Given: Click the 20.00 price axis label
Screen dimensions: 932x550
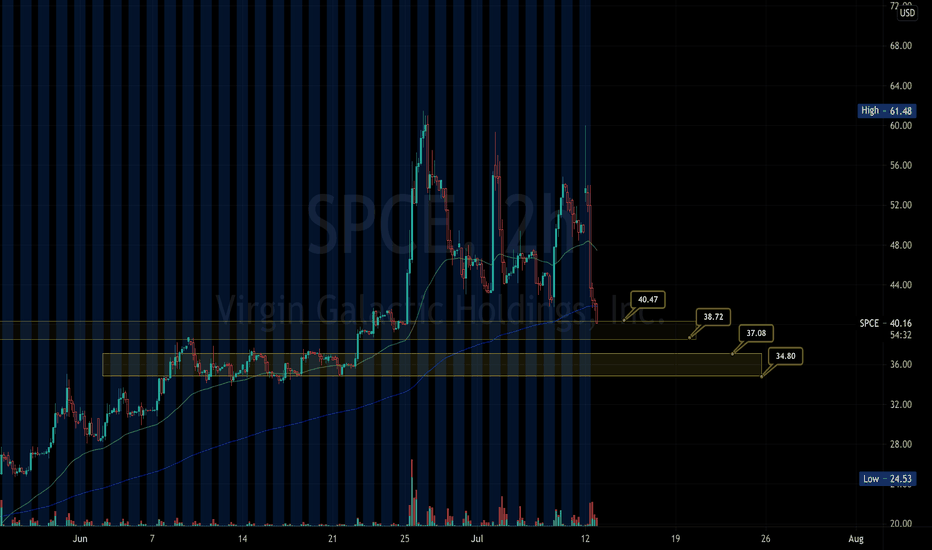Looking at the screenshot, I should click(x=900, y=524).
